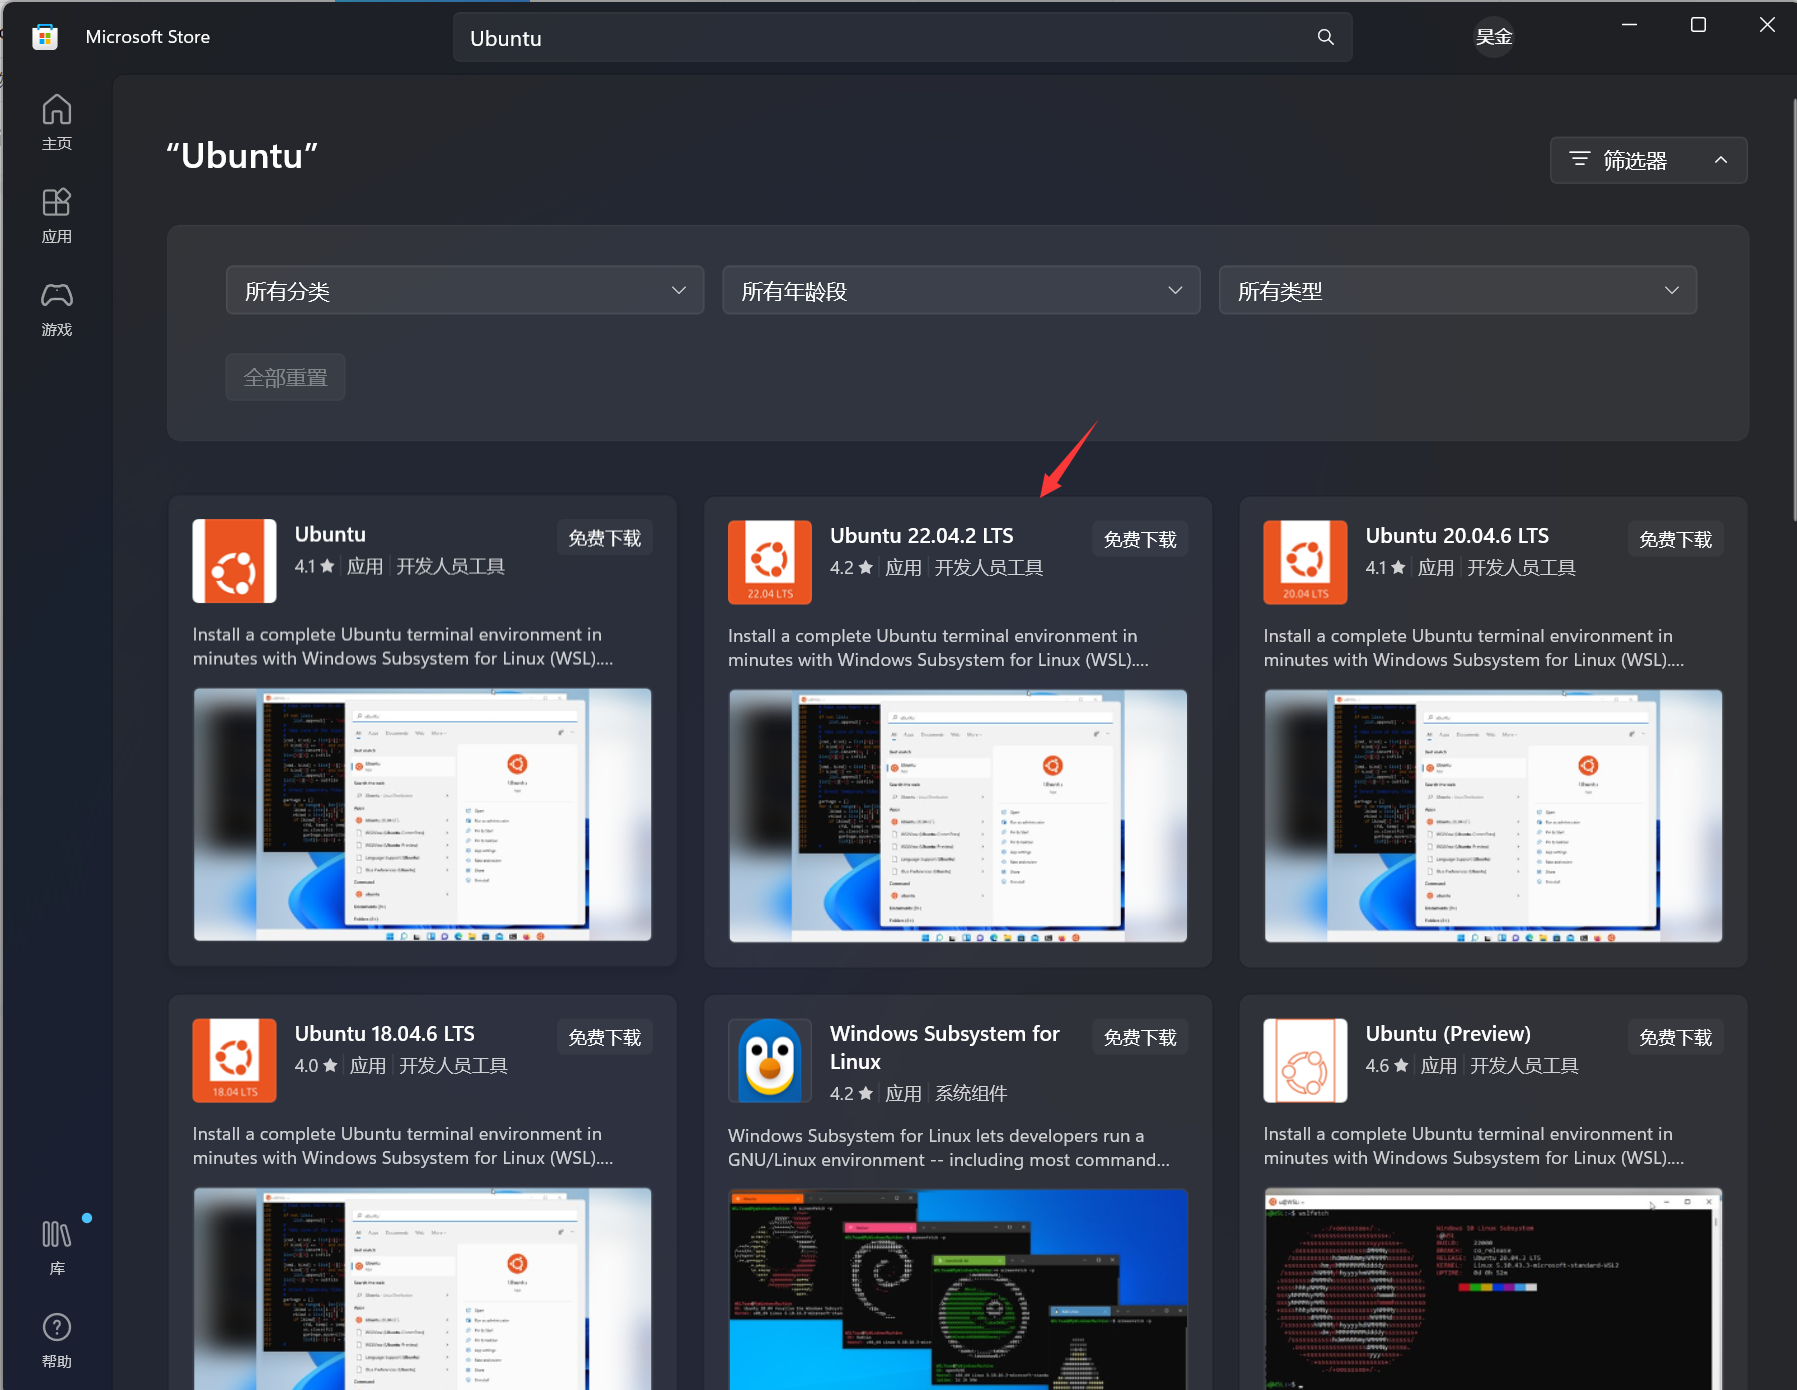Click the Ubuntu (Preview) terminal screenshot
Image resolution: width=1797 pixels, height=1390 pixels.
[x=1493, y=1288]
